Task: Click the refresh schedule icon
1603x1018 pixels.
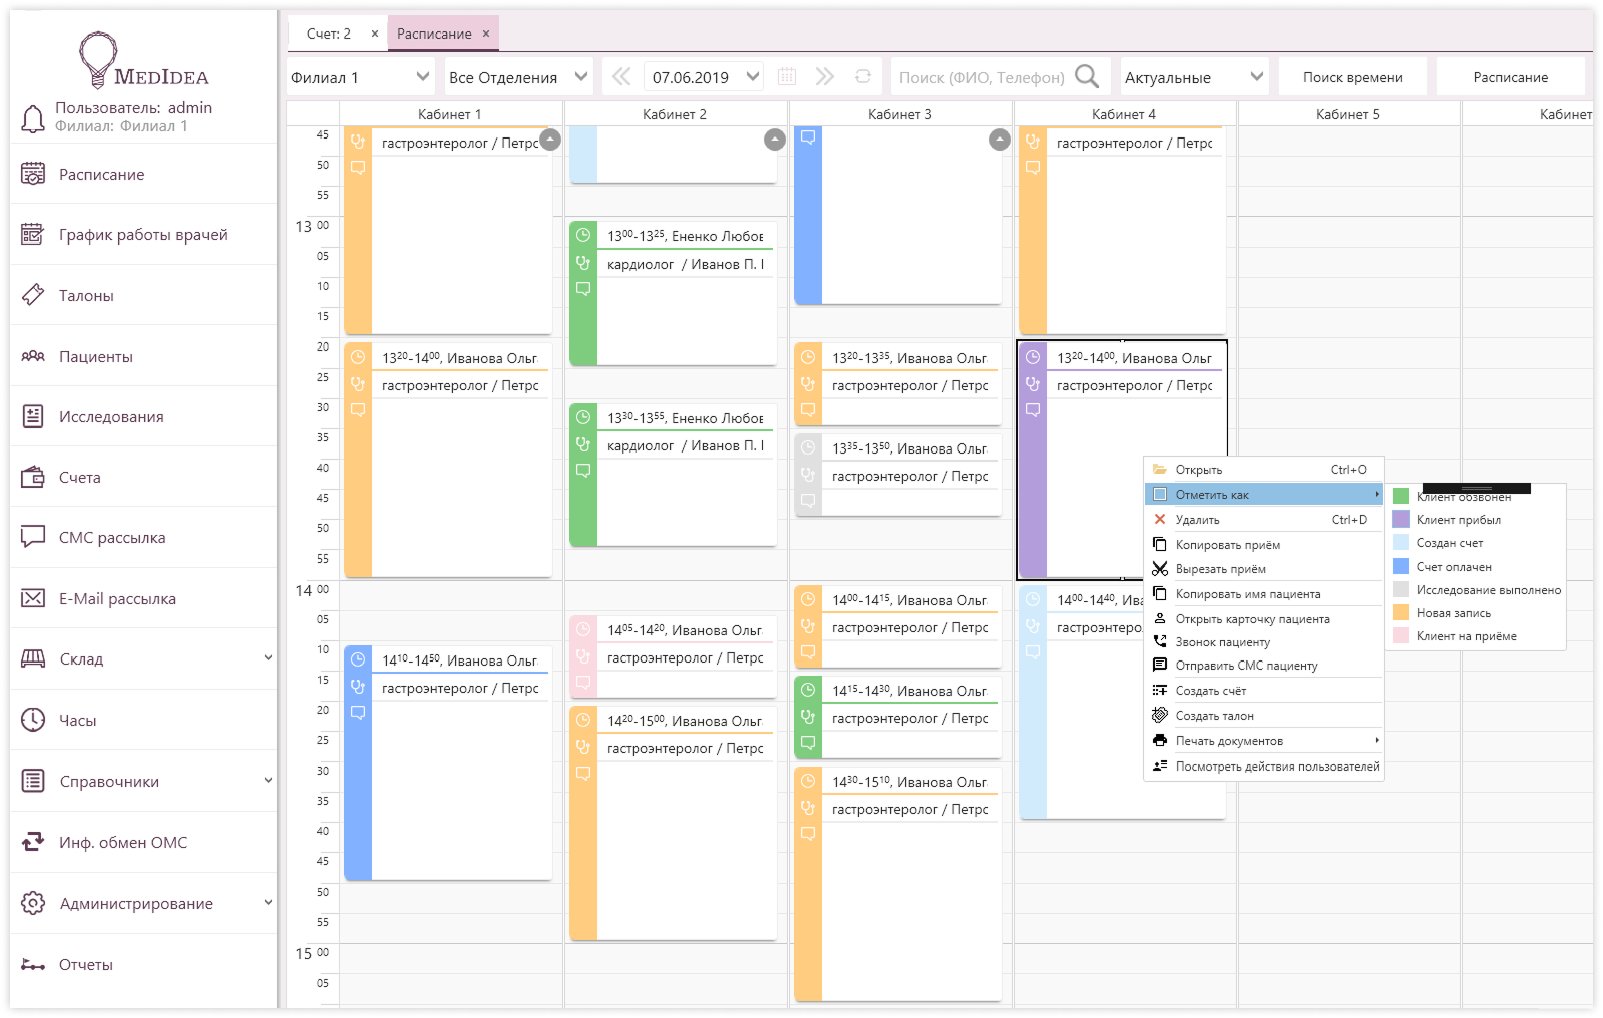Action: pos(863,77)
